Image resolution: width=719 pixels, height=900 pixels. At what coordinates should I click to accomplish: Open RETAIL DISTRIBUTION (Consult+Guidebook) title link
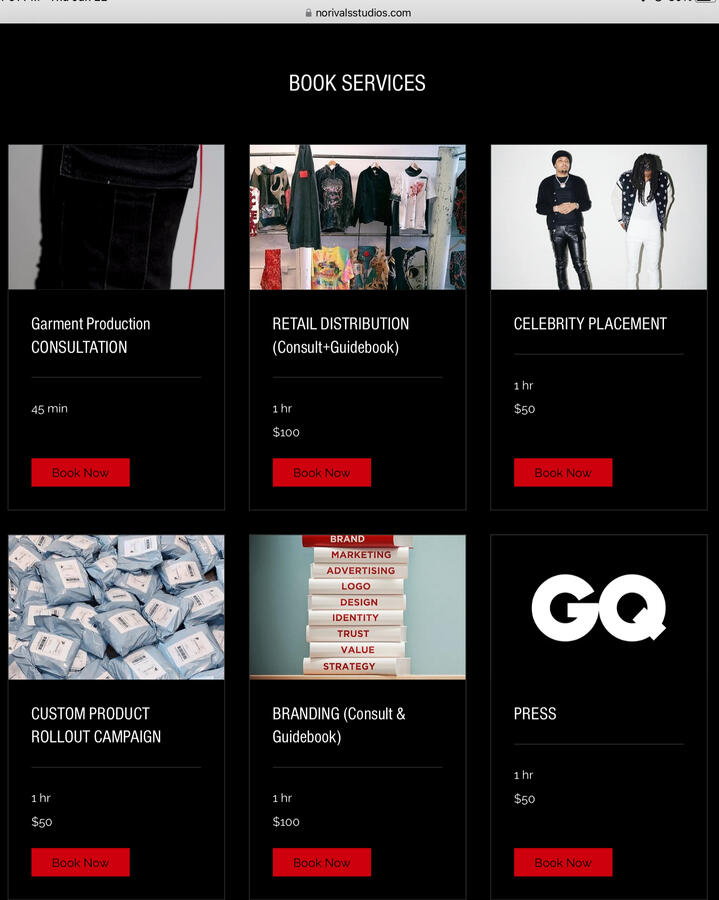tap(341, 335)
